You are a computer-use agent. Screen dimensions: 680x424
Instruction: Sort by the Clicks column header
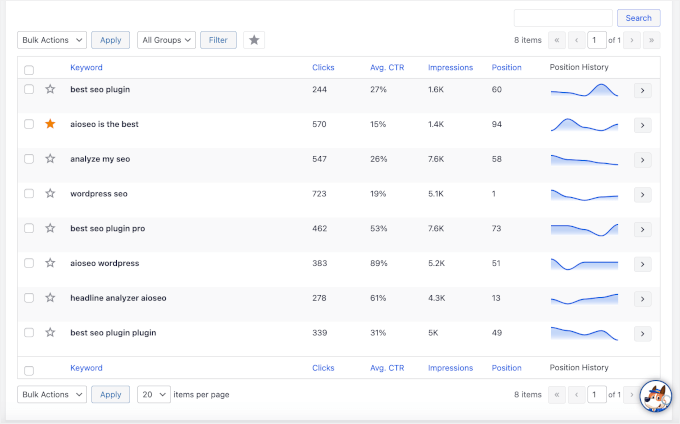click(323, 67)
